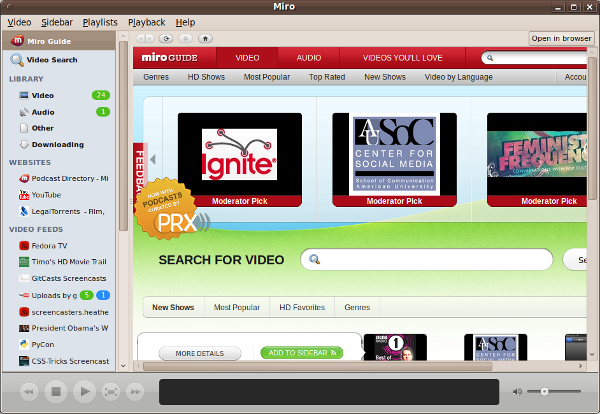Select the HD Favorites listing tab
Image resolution: width=600 pixels, height=414 pixels.
tap(302, 307)
